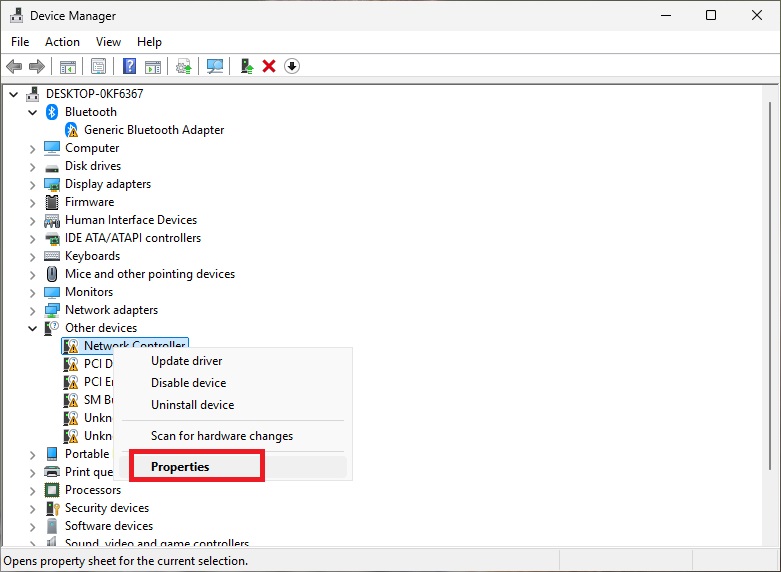Viewport: 781px width, 572px height.
Task: Click the Other devices question mark icon
Action: tap(52, 327)
